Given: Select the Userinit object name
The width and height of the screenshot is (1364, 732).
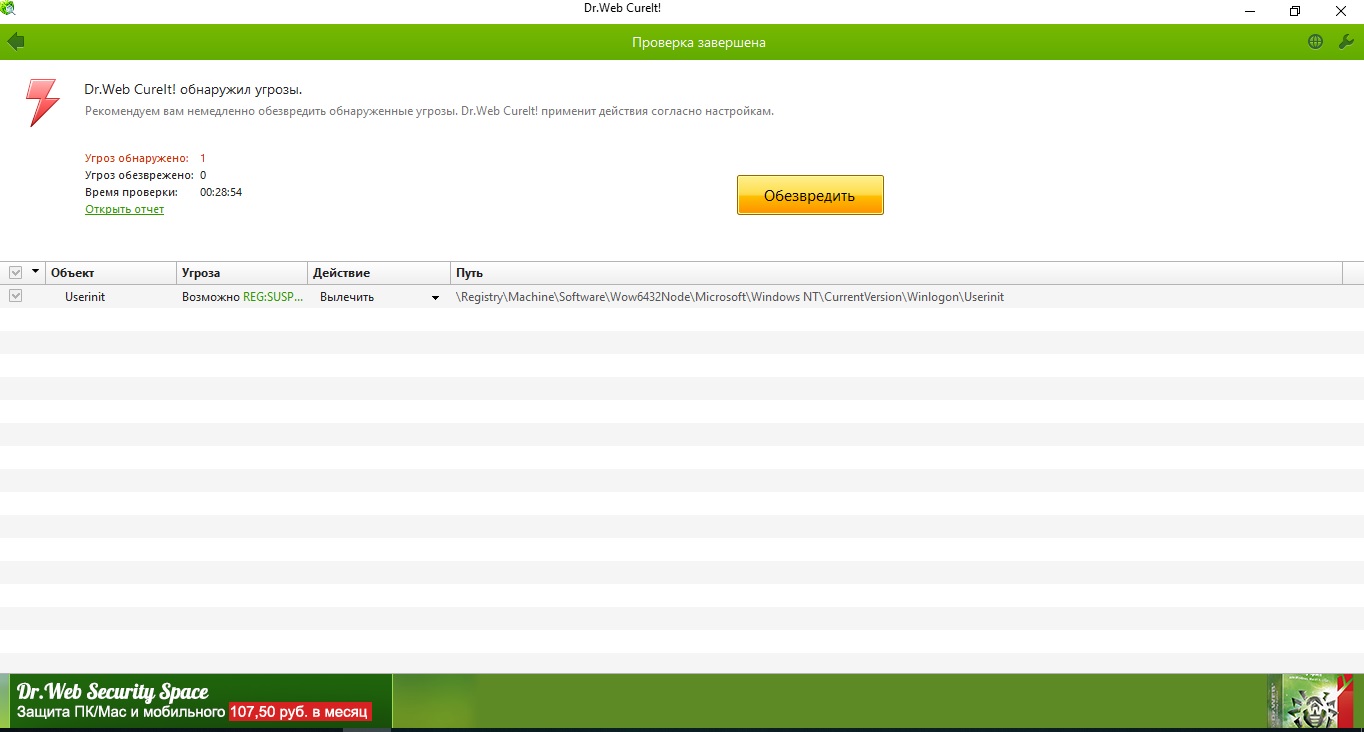Looking at the screenshot, I should 85,297.
